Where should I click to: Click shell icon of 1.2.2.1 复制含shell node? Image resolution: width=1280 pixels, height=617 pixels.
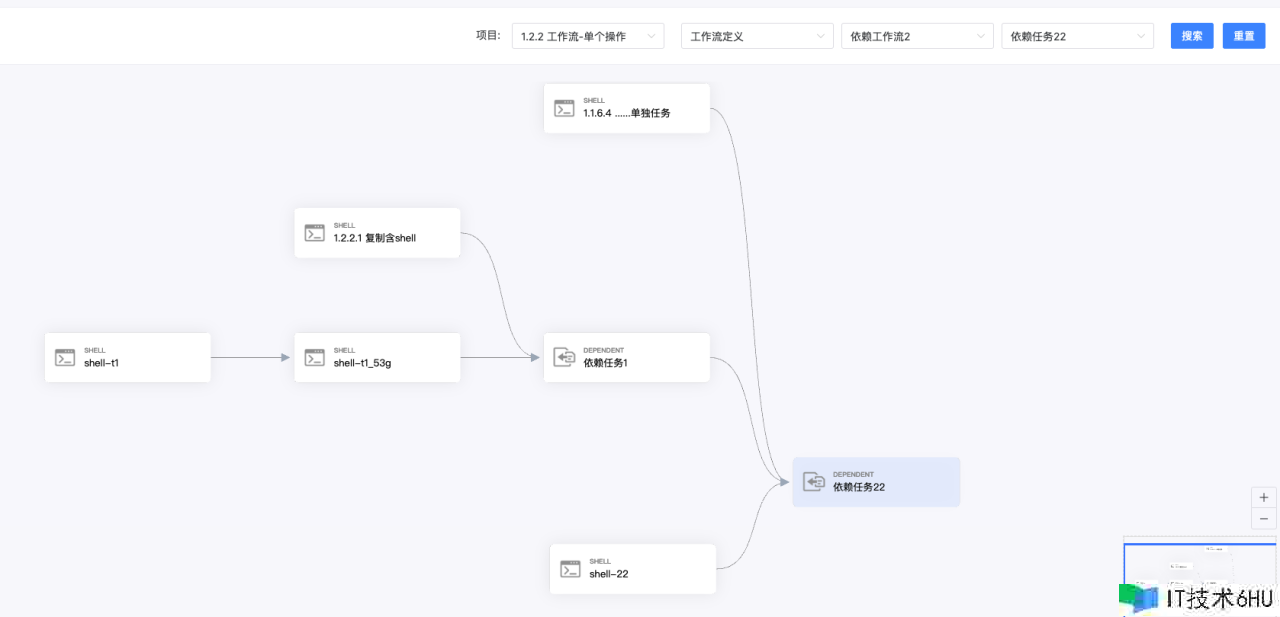point(315,233)
